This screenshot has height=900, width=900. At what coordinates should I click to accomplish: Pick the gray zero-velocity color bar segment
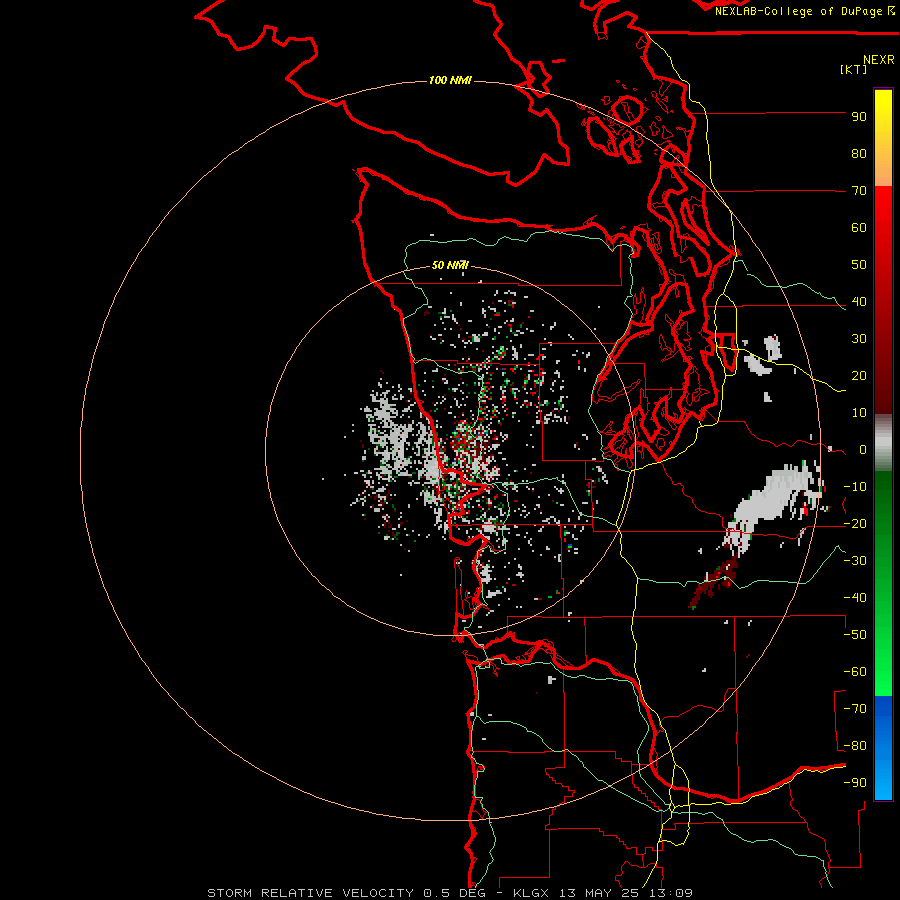(883, 443)
